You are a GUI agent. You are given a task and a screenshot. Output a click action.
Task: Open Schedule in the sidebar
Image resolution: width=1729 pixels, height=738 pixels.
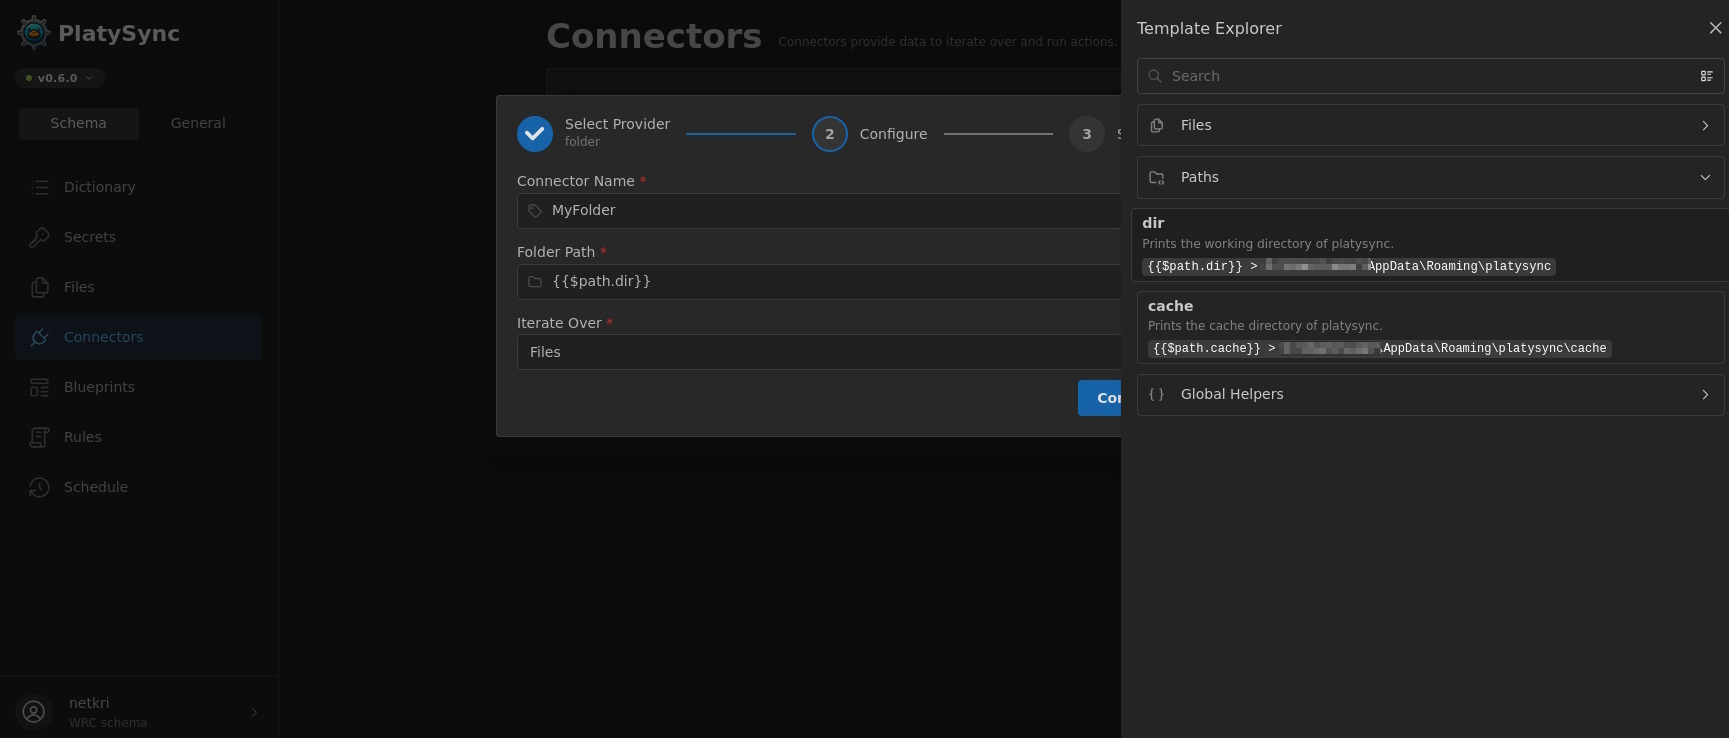pos(138,487)
